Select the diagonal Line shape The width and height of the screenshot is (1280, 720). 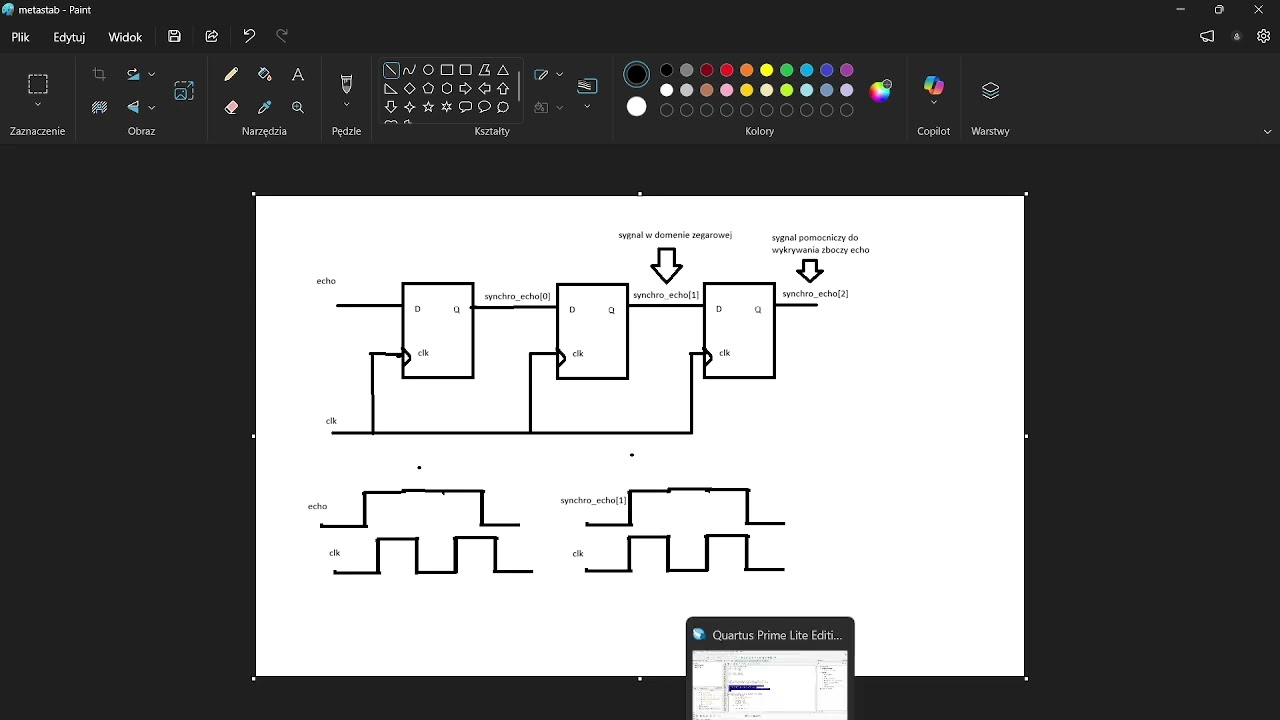coord(391,71)
